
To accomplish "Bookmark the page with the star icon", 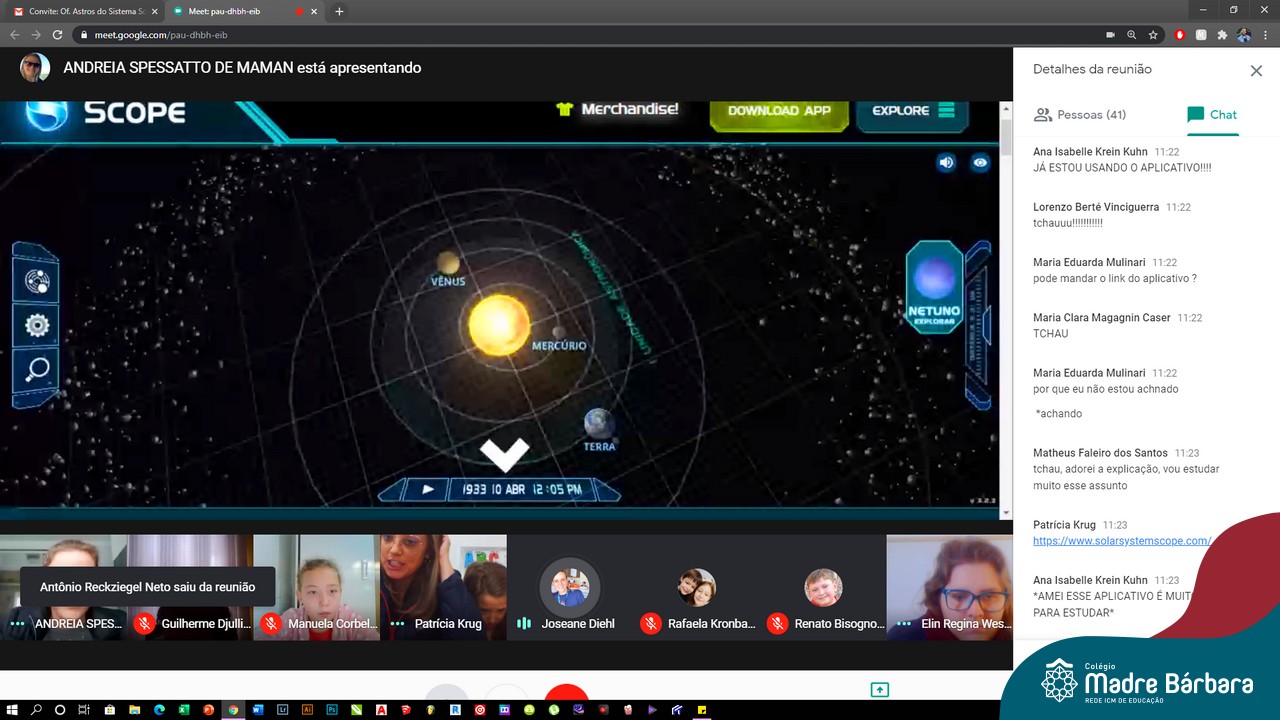I will 1153,35.
